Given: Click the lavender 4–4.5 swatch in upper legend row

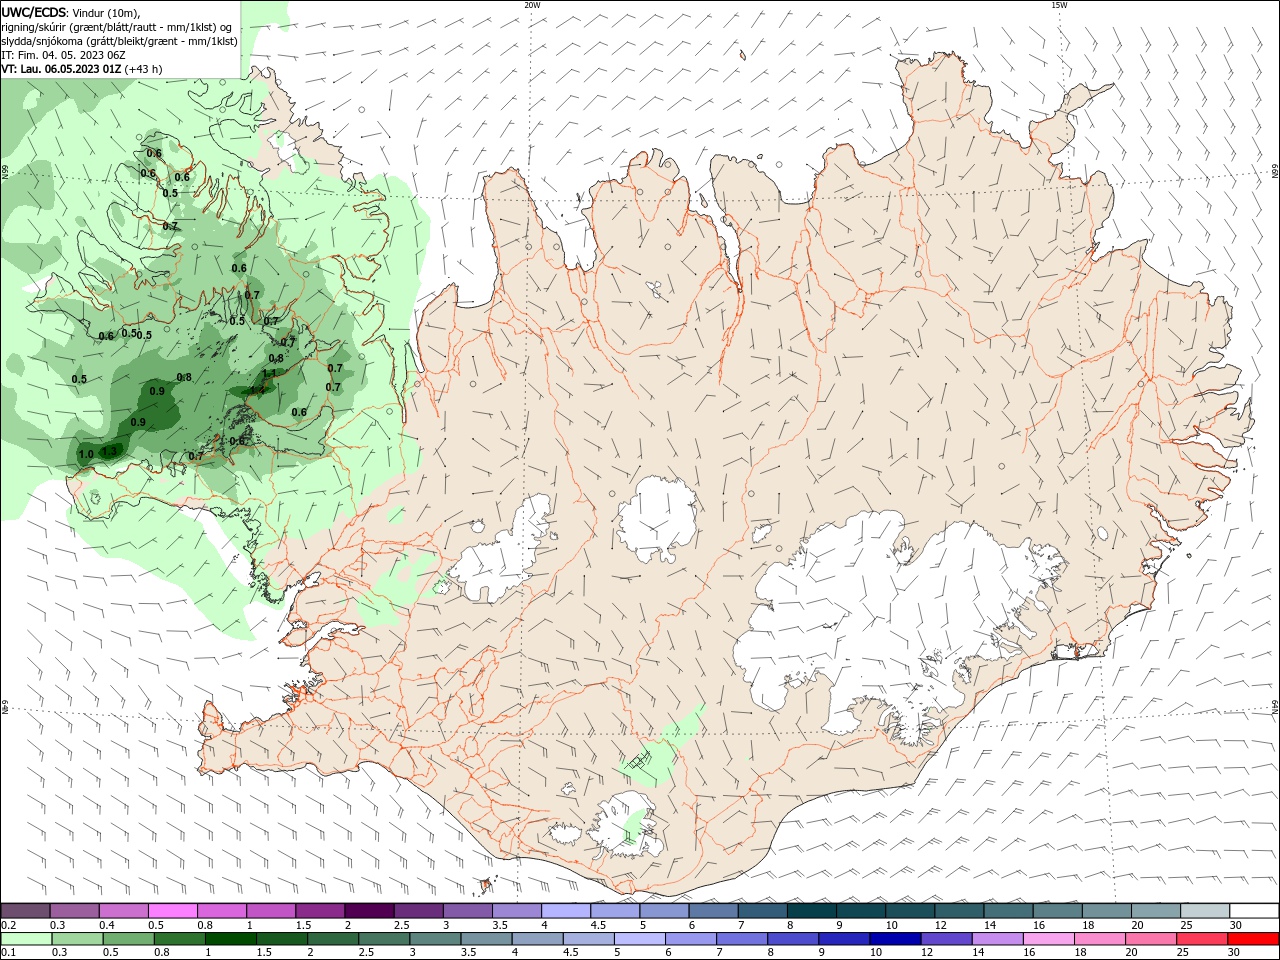Looking at the screenshot, I should (565, 911).
